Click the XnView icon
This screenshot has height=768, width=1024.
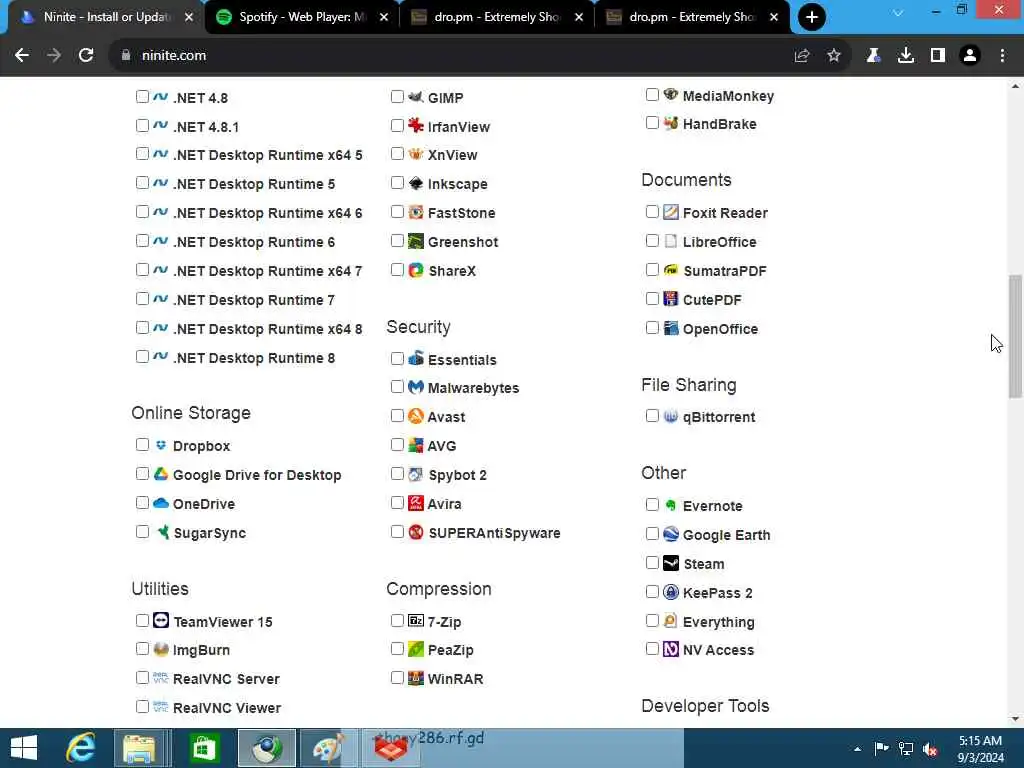pyautogui.click(x=416, y=154)
